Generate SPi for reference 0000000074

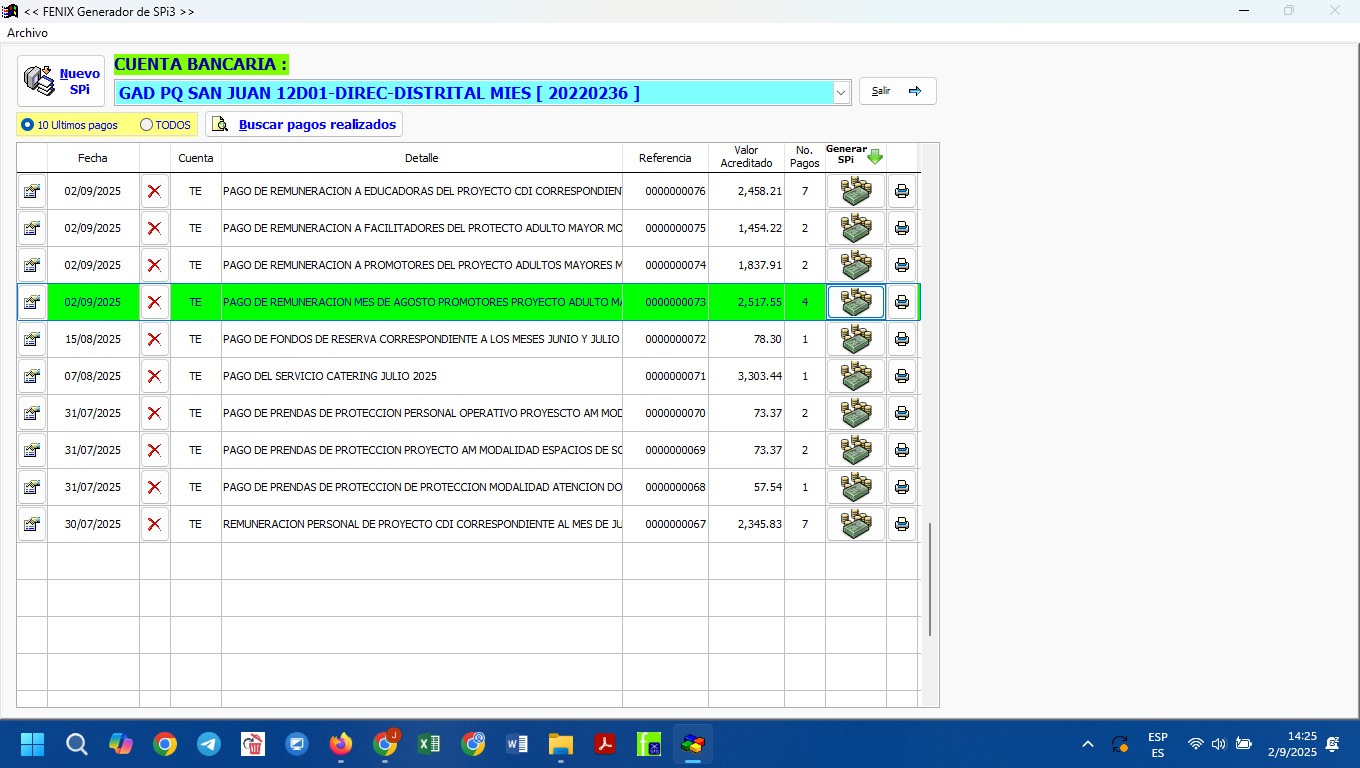coord(855,265)
